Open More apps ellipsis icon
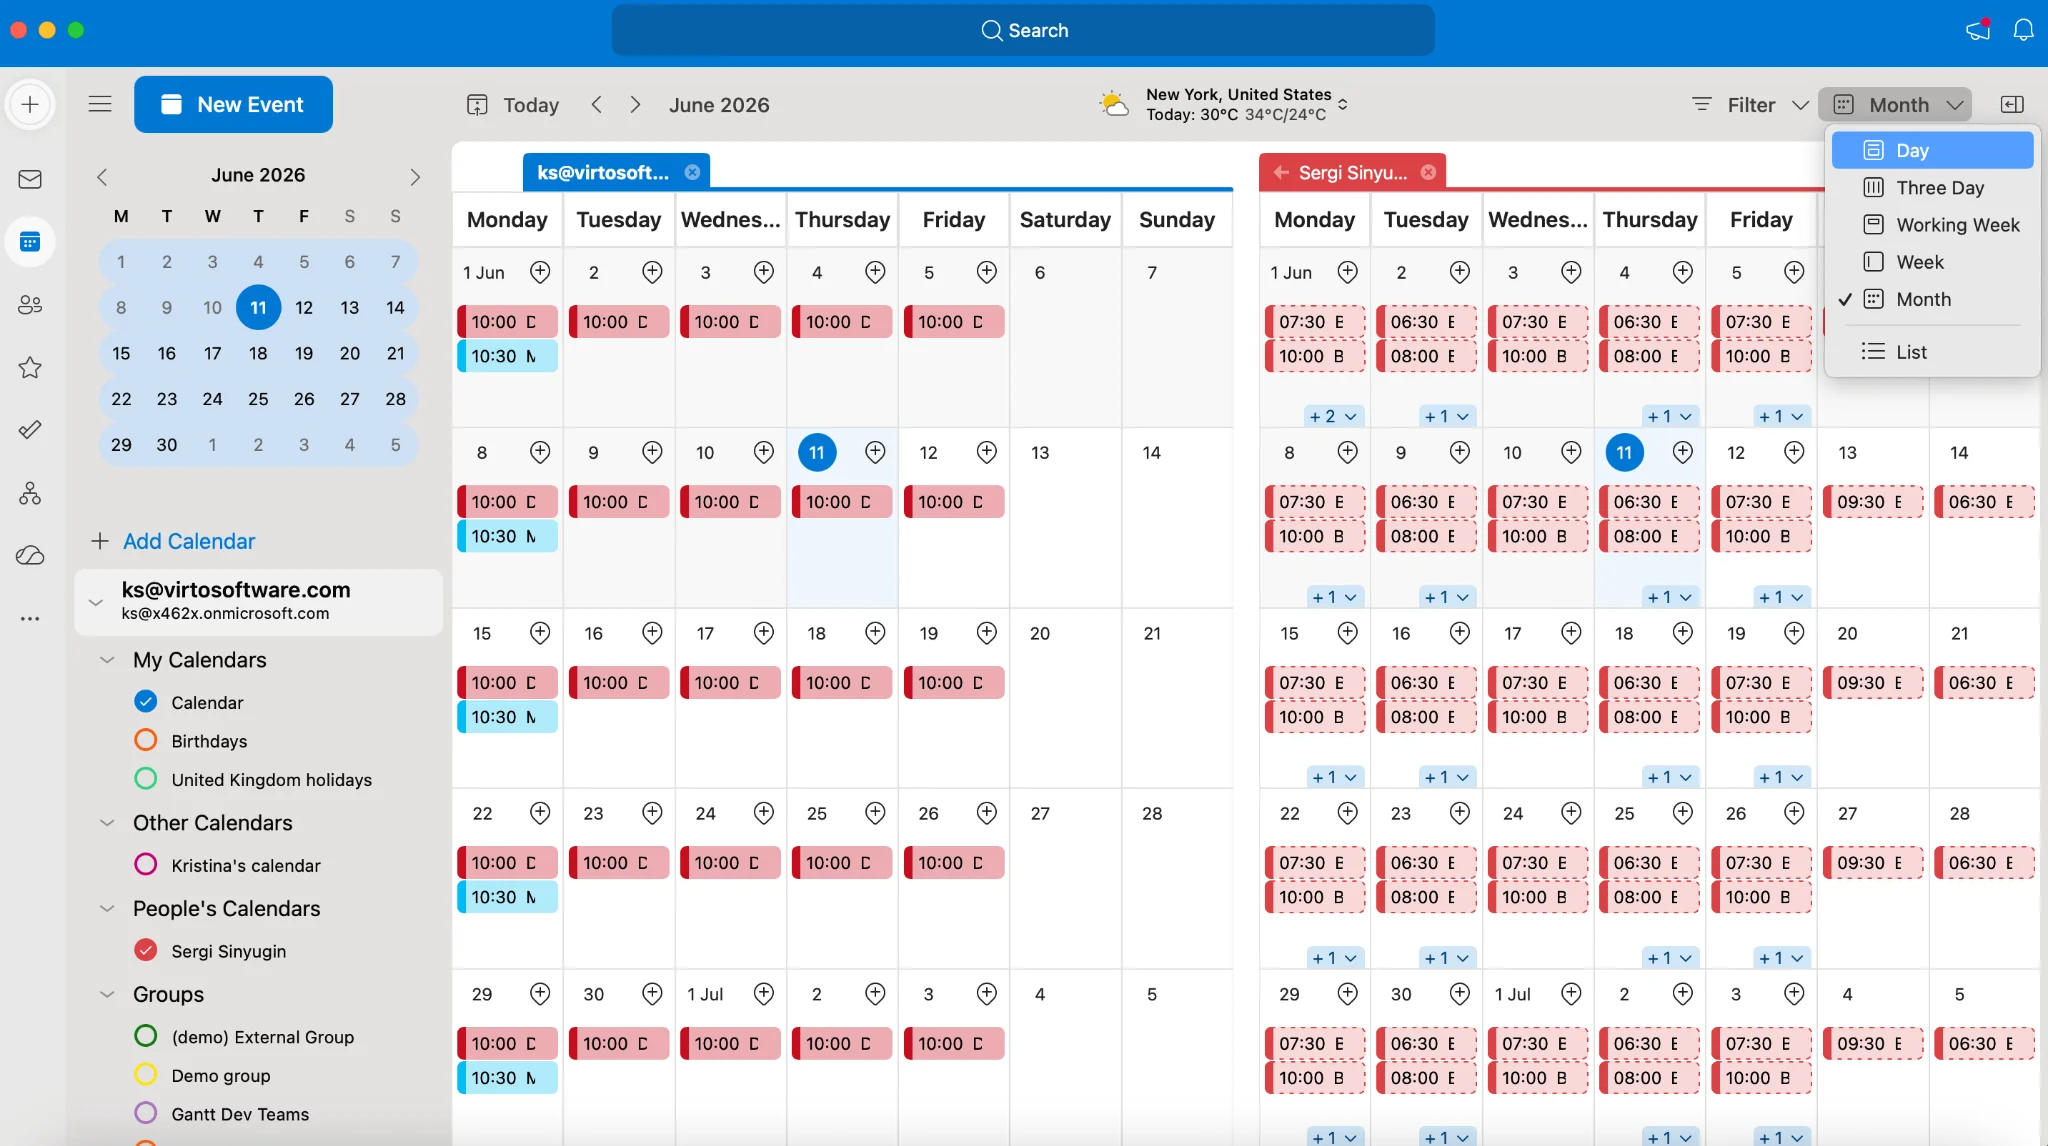This screenshot has width=2048, height=1146. [30, 619]
